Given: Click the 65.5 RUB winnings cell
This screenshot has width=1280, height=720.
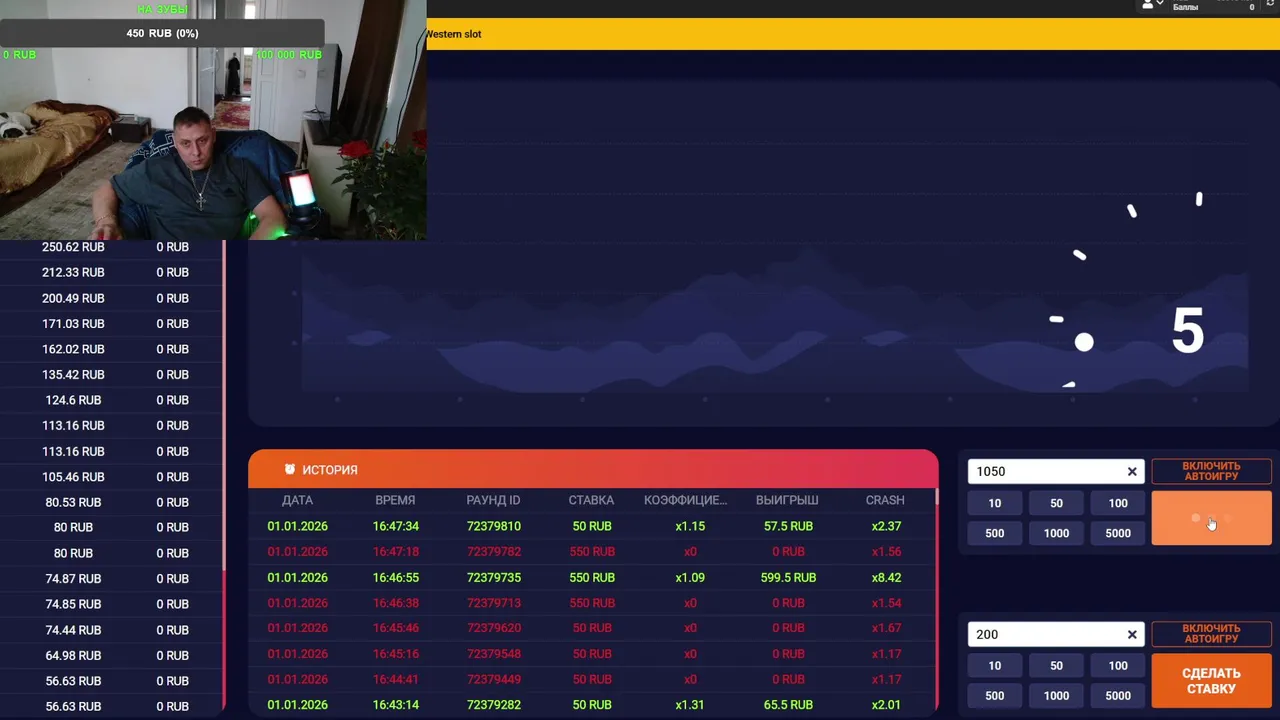Looking at the screenshot, I should 788,705.
